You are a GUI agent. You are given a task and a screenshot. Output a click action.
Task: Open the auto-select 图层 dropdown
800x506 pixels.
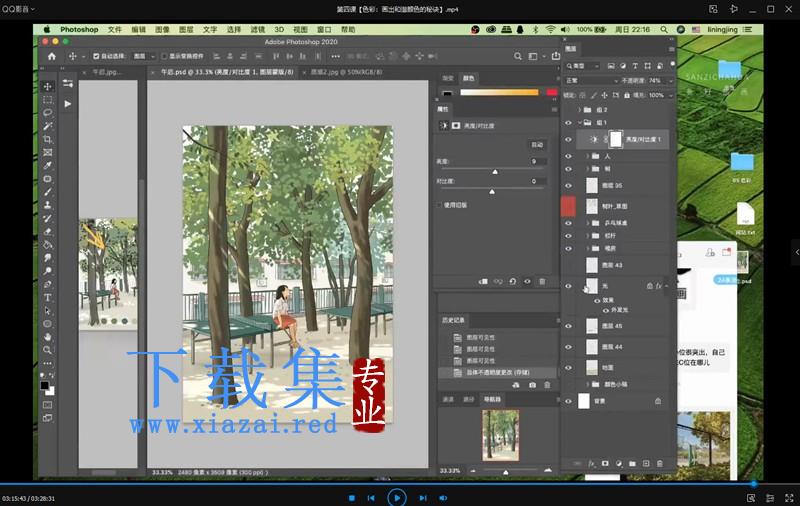(x=143, y=56)
